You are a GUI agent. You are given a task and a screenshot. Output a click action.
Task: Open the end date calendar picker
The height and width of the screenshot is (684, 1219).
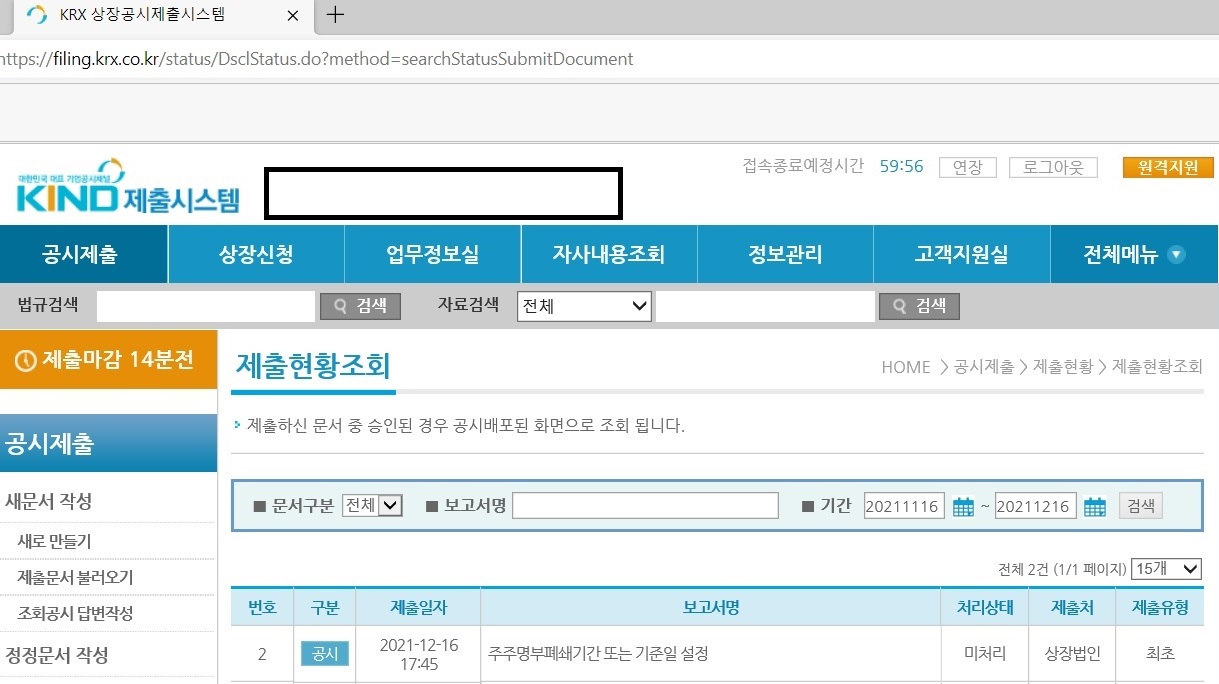(1094, 506)
